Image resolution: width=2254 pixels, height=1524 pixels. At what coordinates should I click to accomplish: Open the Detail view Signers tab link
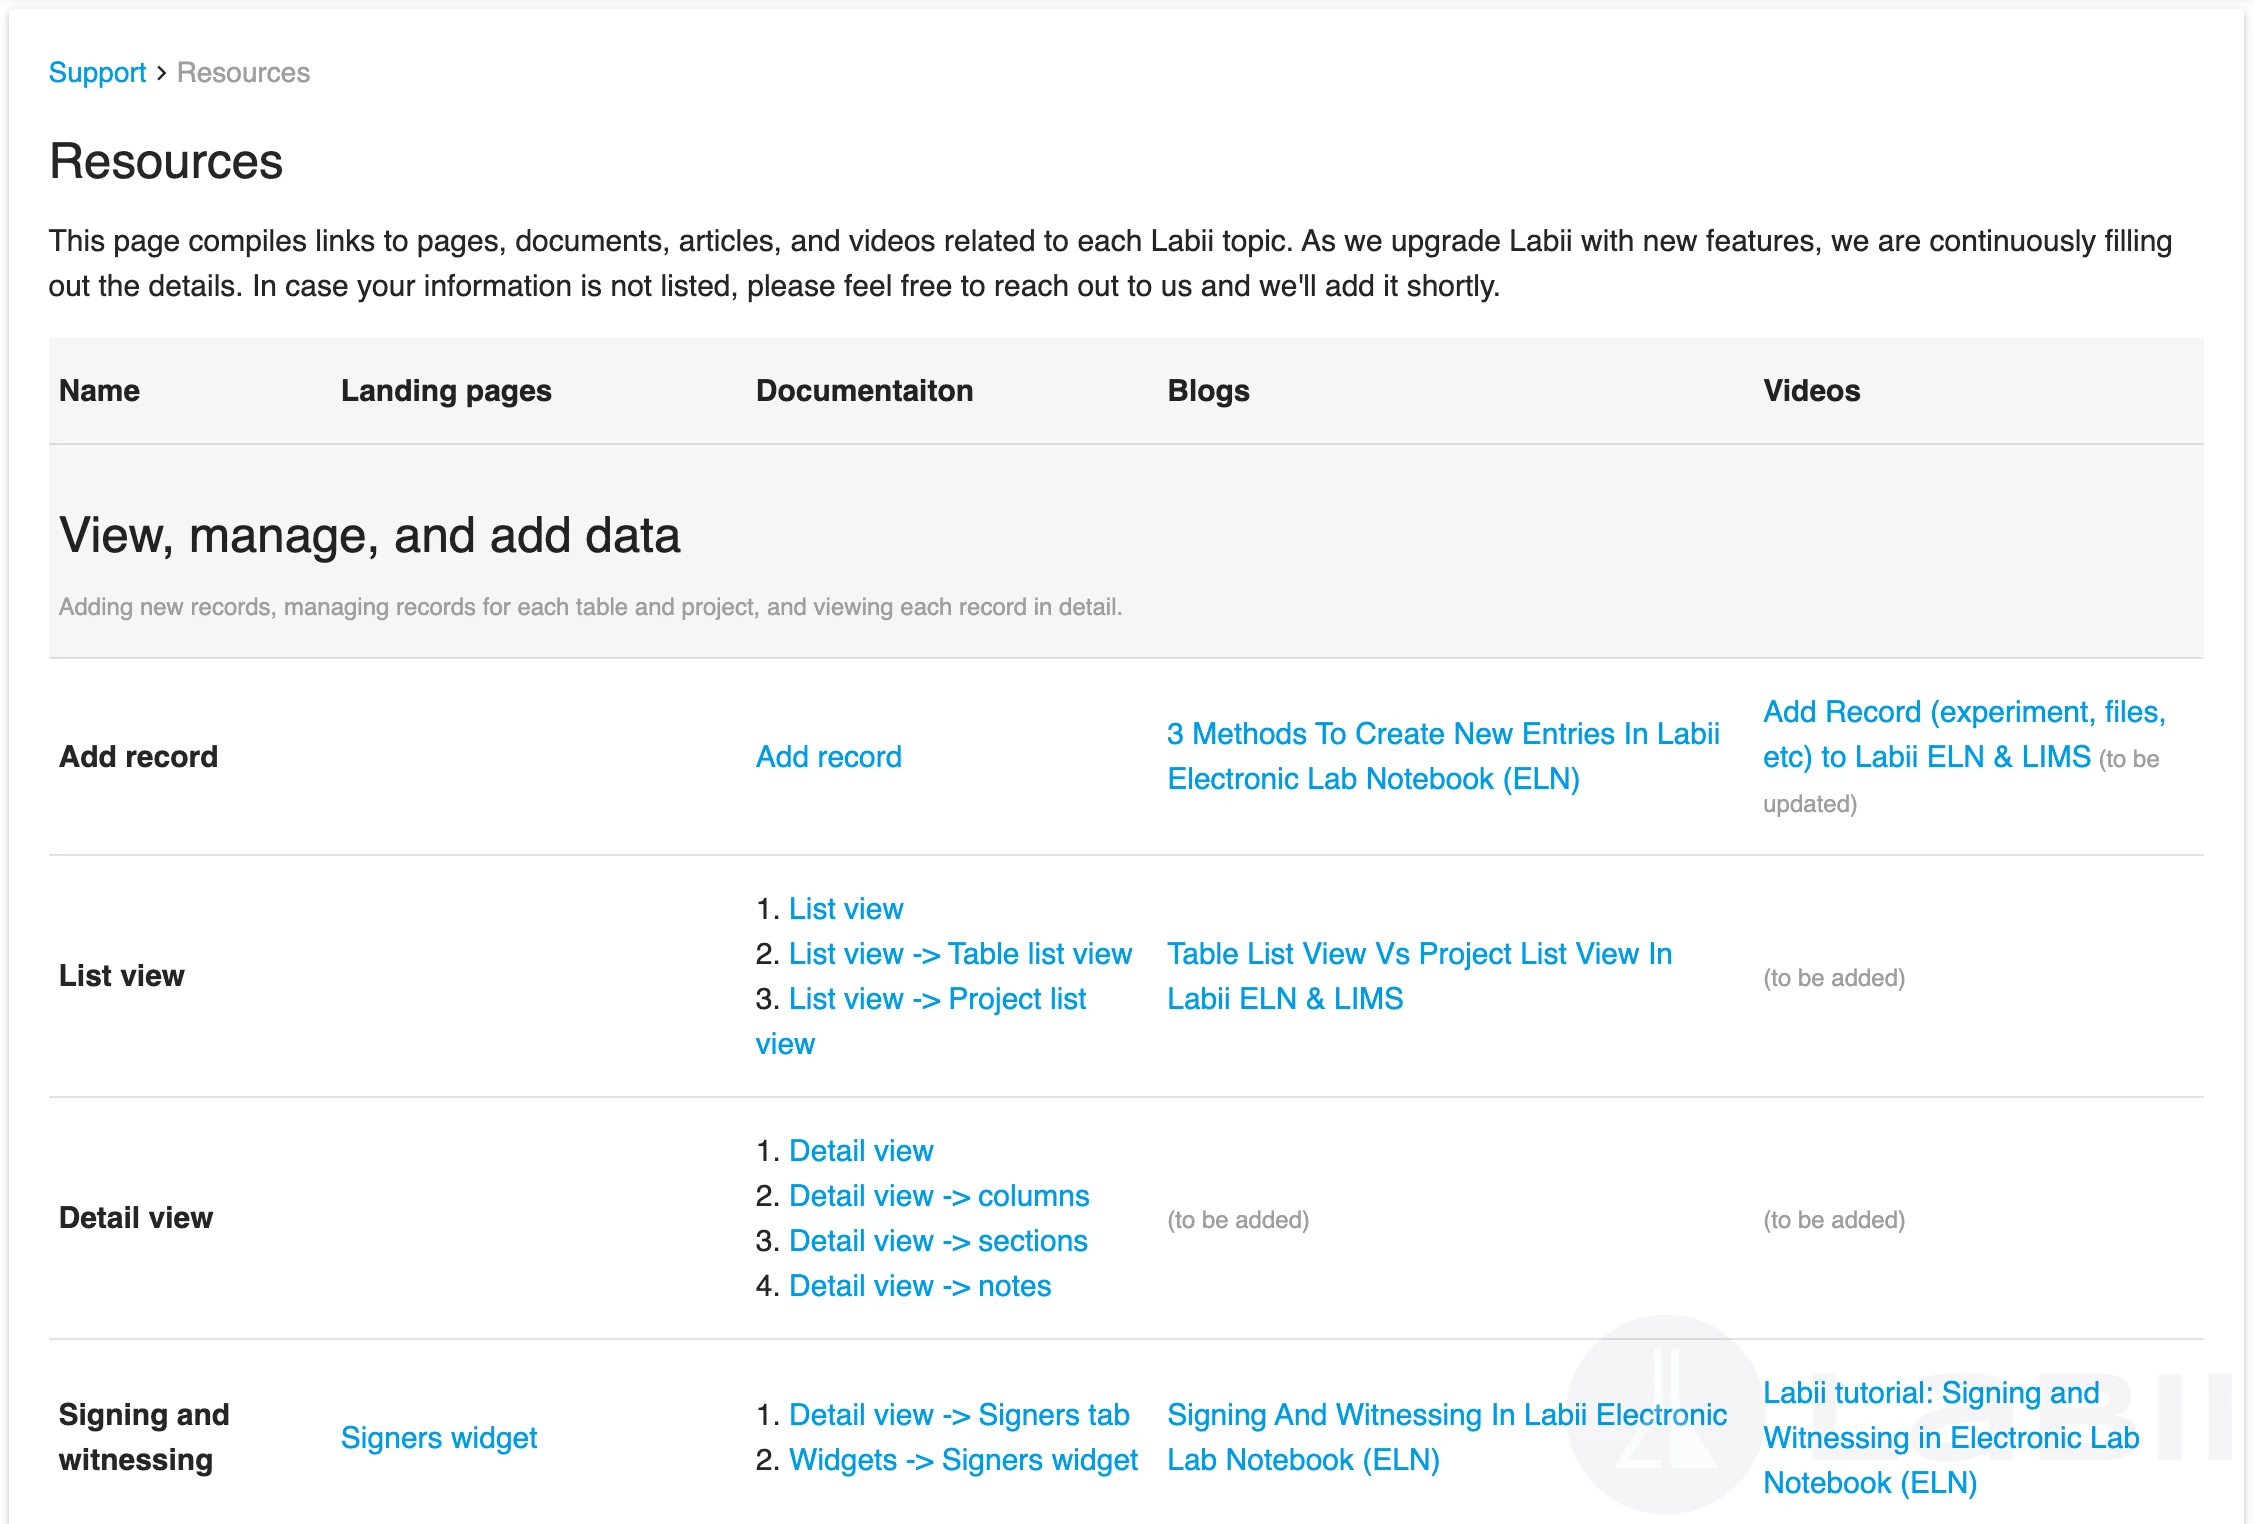point(958,1415)
